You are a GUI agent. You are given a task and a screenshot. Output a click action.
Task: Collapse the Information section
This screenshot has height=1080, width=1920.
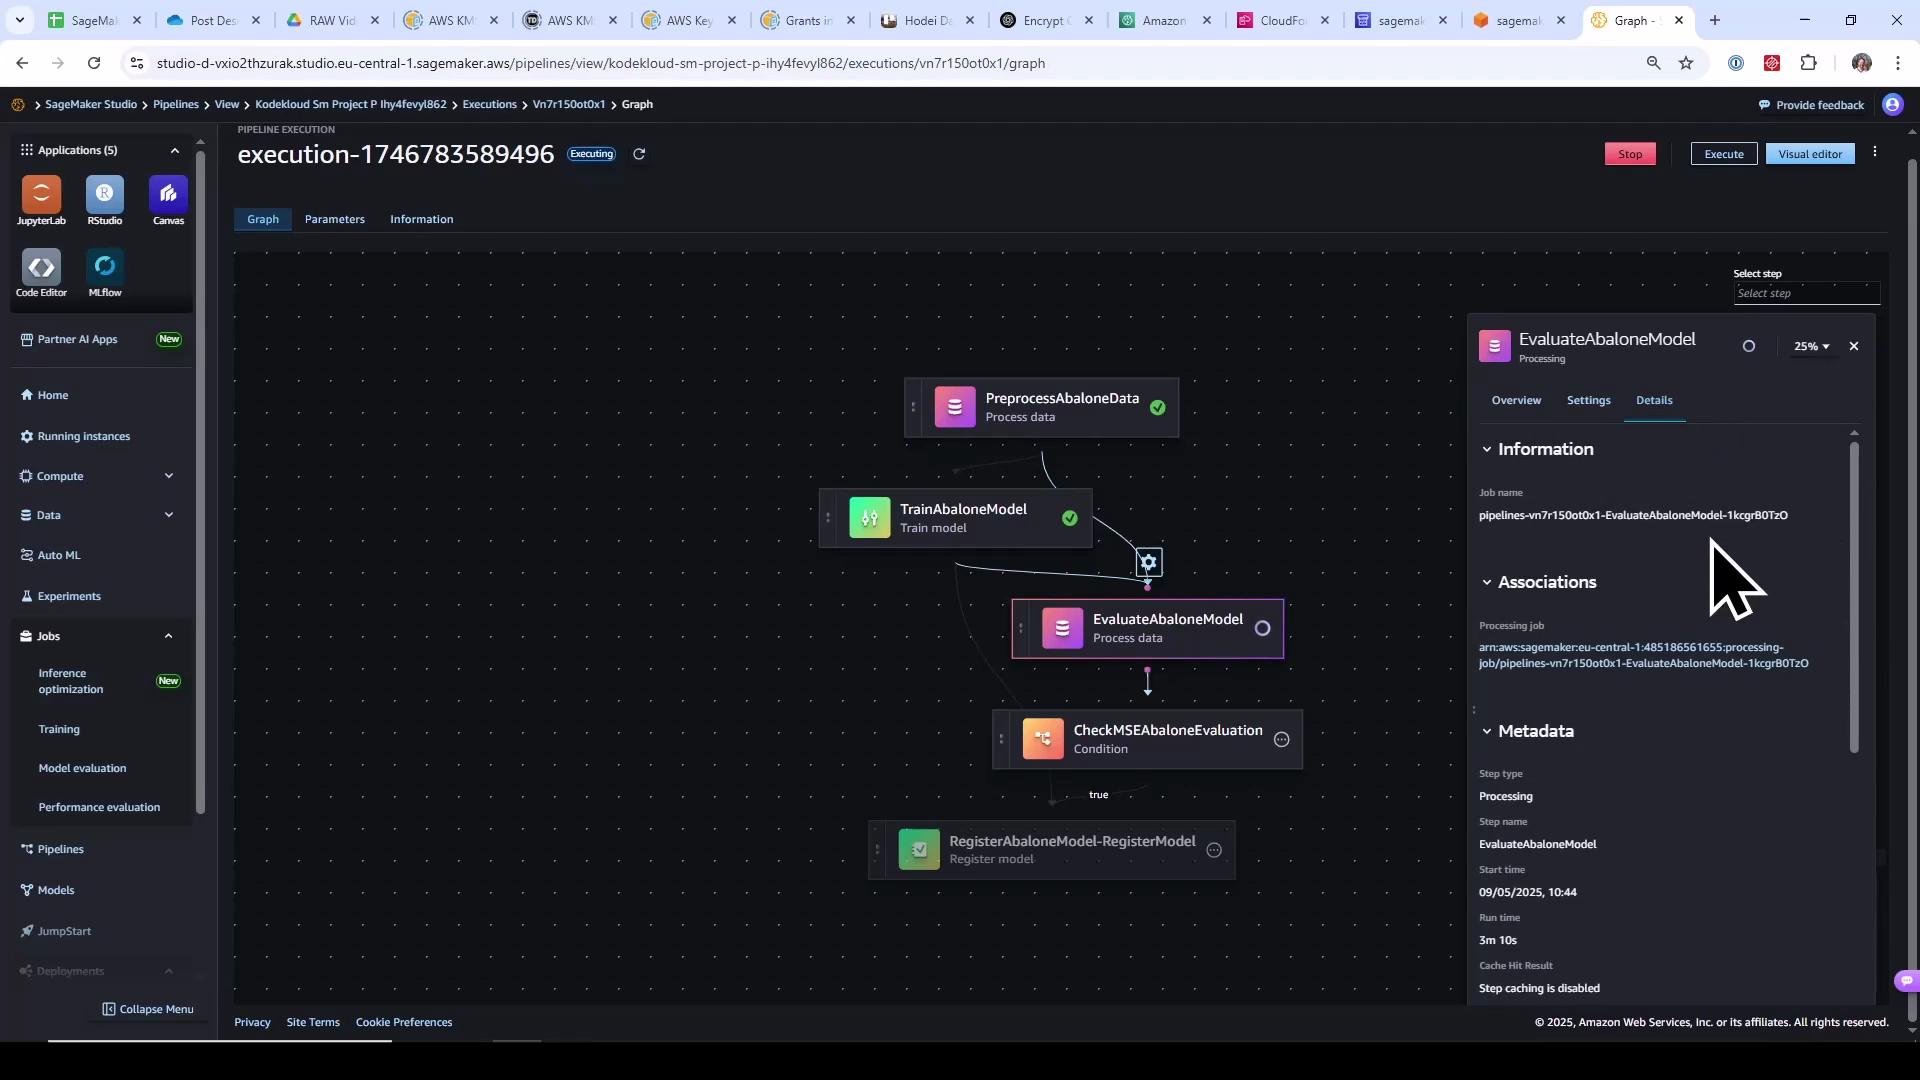(x=1486, y=450)
